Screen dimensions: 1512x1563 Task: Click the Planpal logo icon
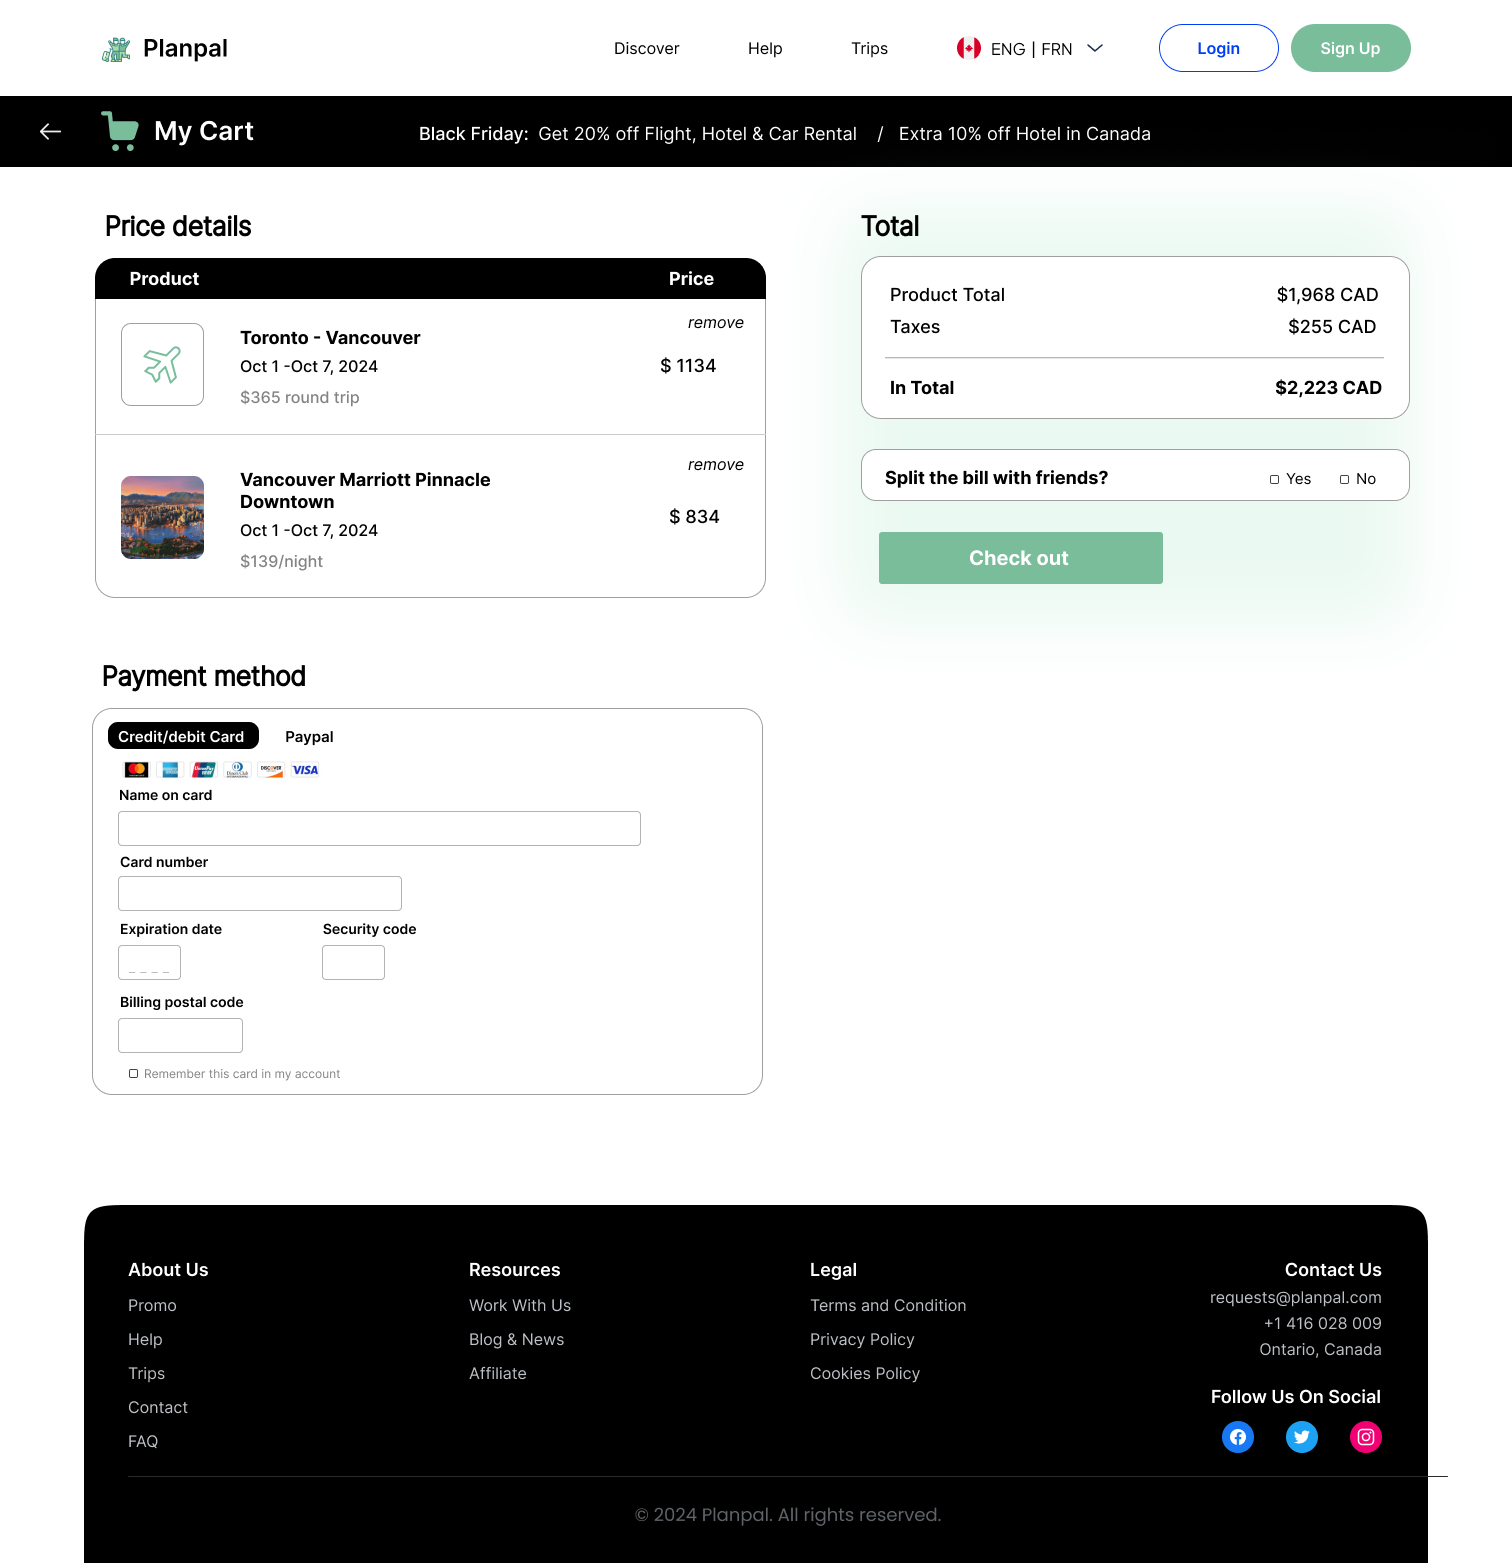[x=117, y=49]
